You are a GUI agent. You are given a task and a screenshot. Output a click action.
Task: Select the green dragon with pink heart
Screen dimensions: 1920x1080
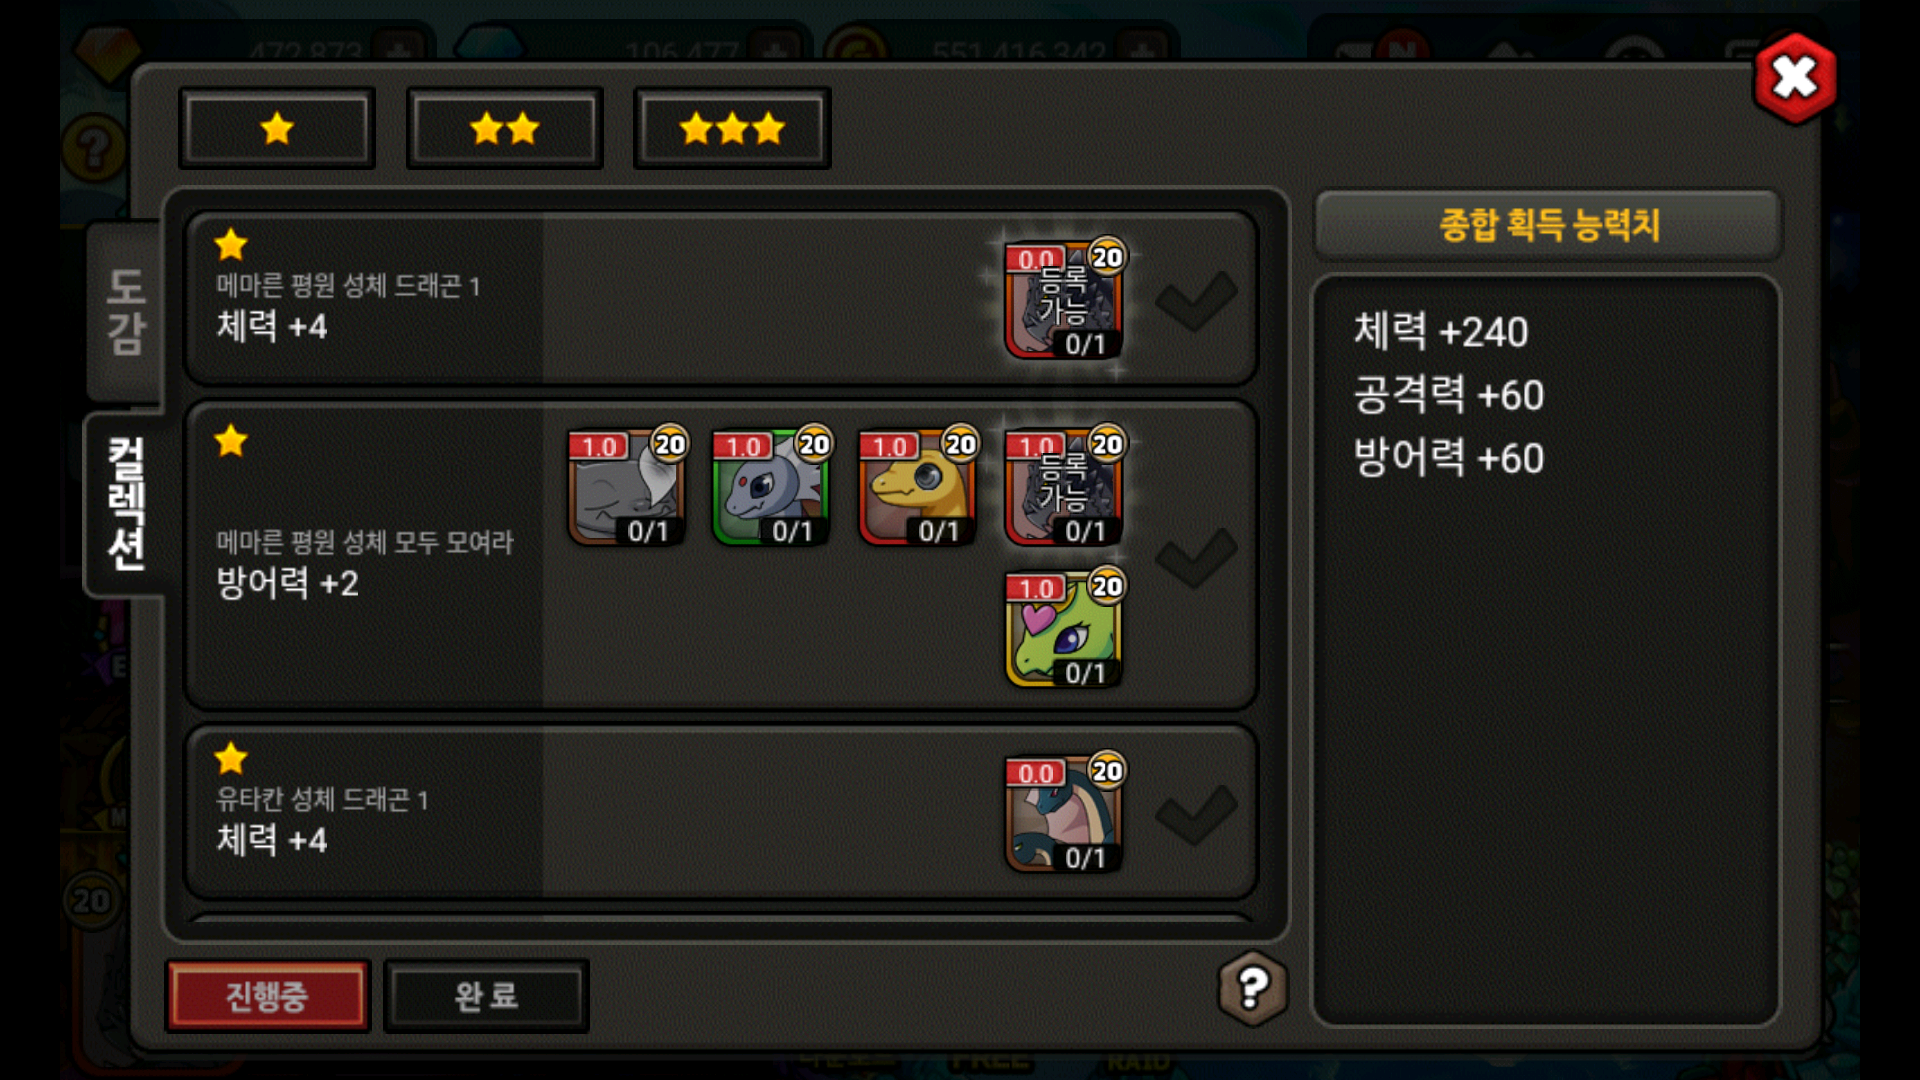point(1064,630)
